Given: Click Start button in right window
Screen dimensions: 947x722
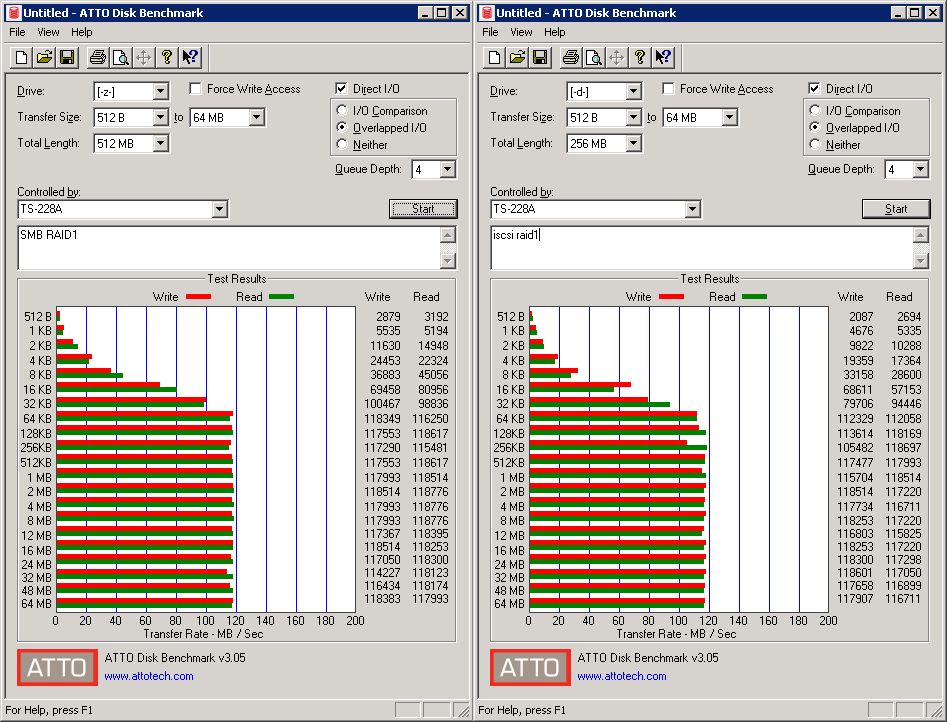Looking at the screenshot, I should tap(896, 209).
